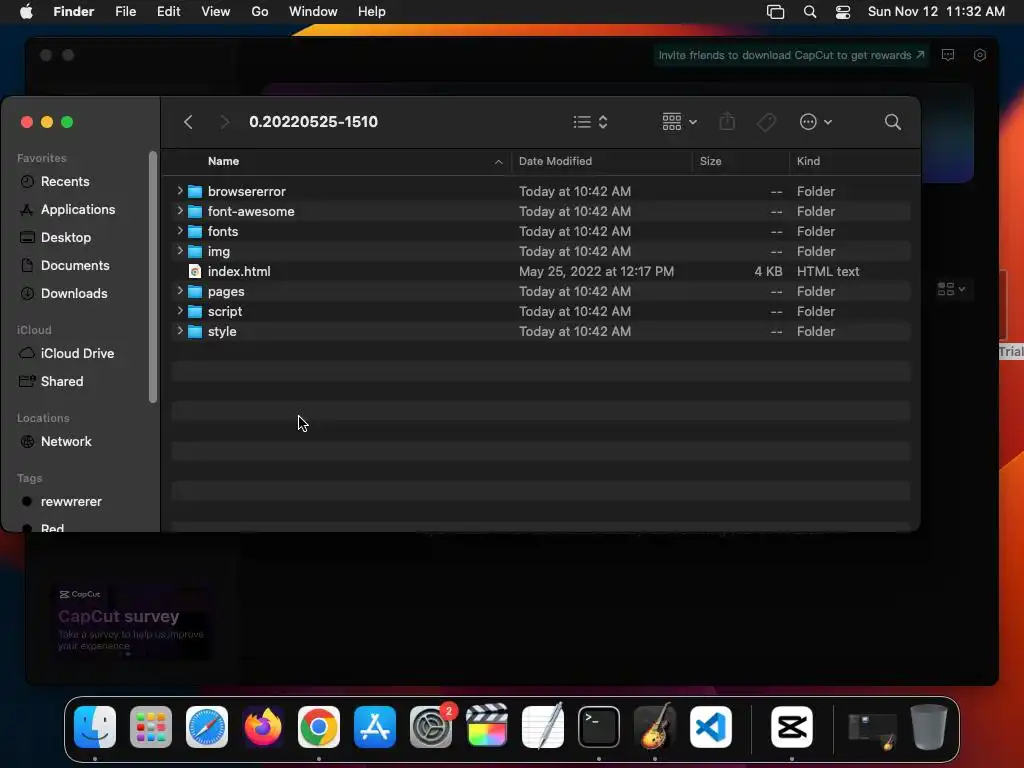Sort by Date Modified column header
1024x768 pixels.
pos(555,161)
